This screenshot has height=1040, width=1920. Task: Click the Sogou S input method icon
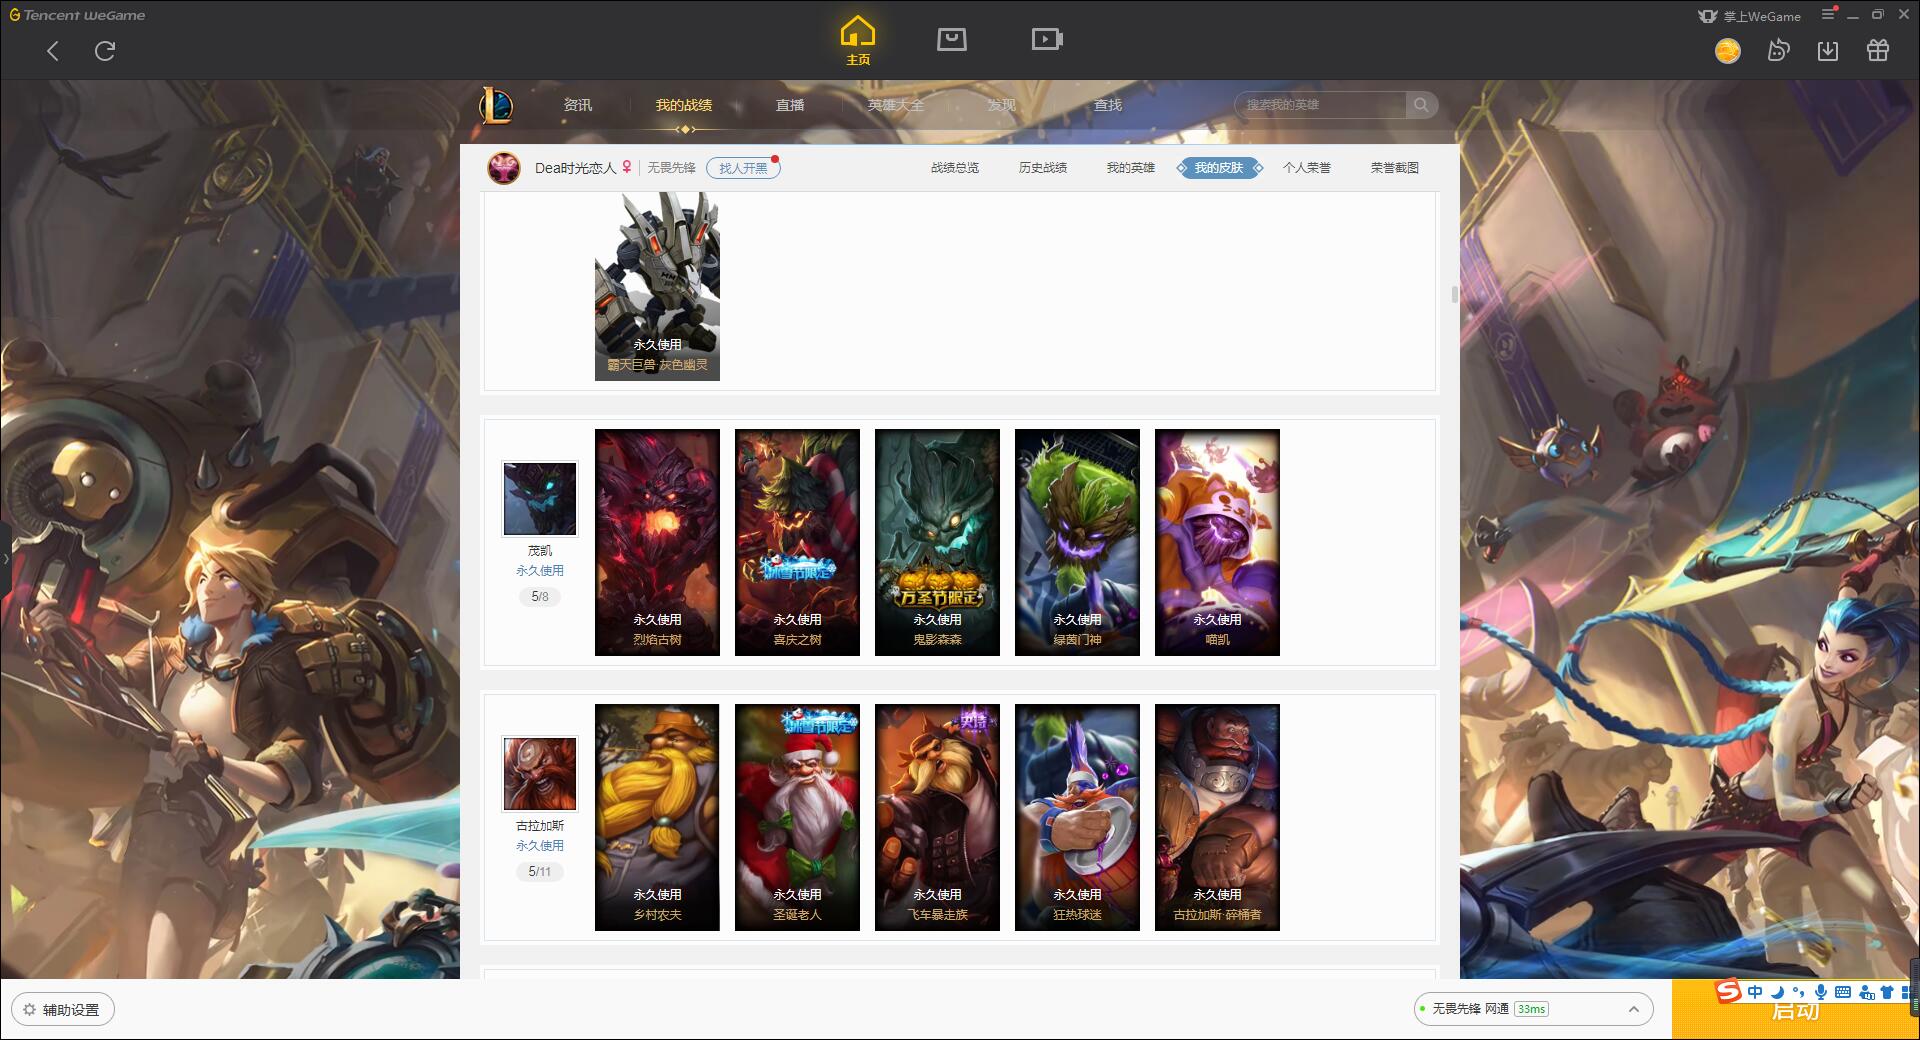(1728, 991)
